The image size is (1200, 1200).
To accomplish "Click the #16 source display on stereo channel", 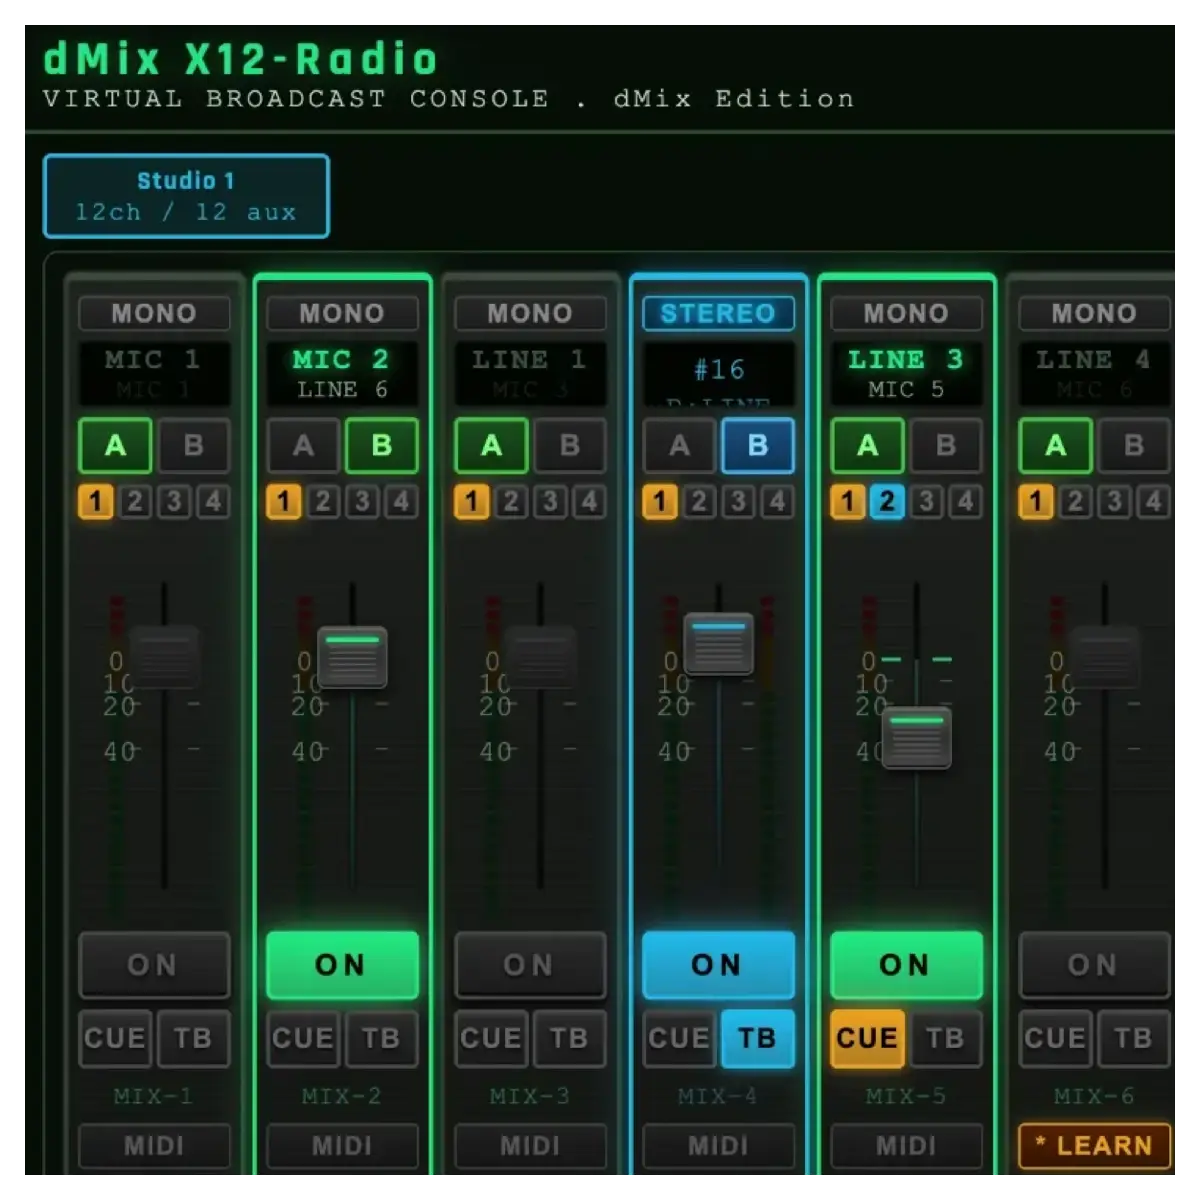I will pos(718,374).
